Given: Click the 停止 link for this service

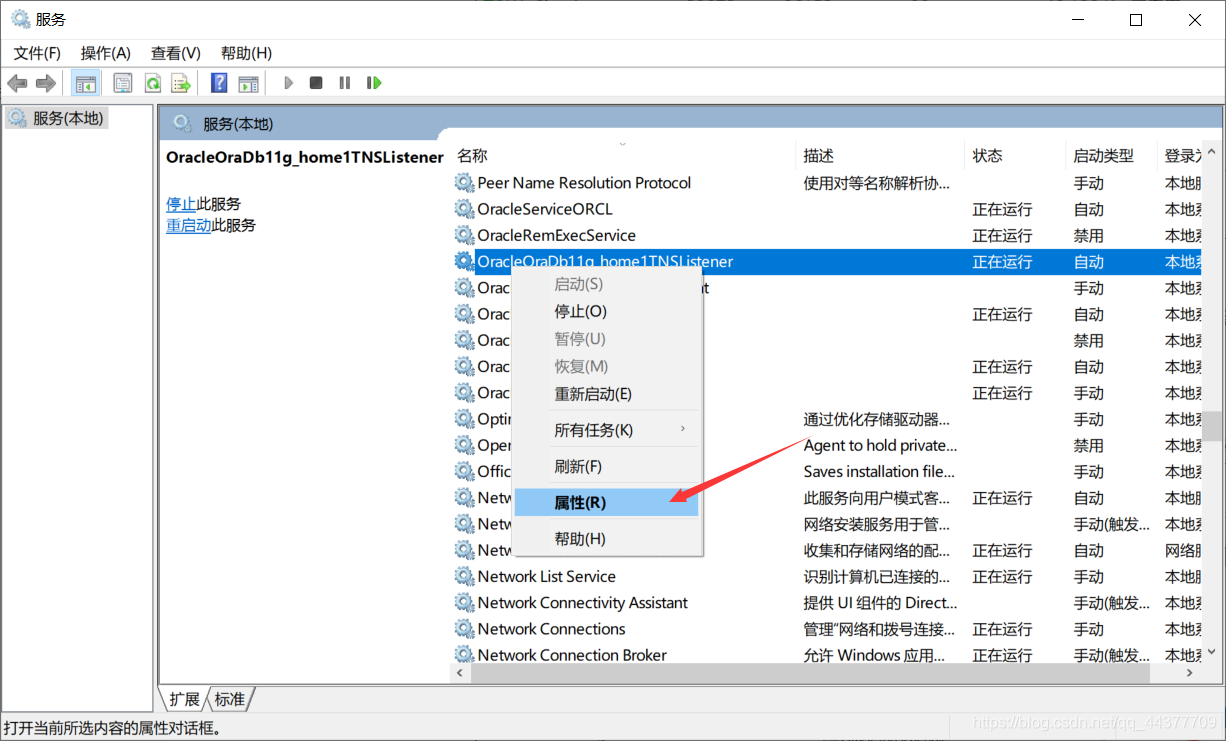Looking at the screenshot, I should coord(181,204).
